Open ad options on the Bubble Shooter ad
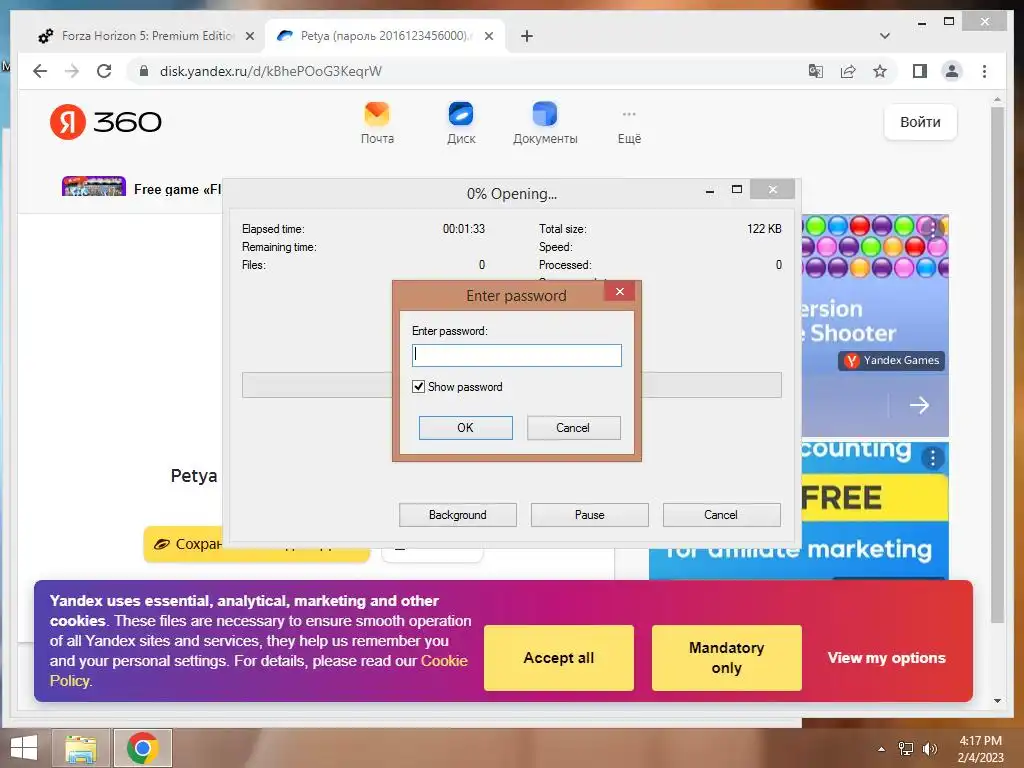 (933, 229)
